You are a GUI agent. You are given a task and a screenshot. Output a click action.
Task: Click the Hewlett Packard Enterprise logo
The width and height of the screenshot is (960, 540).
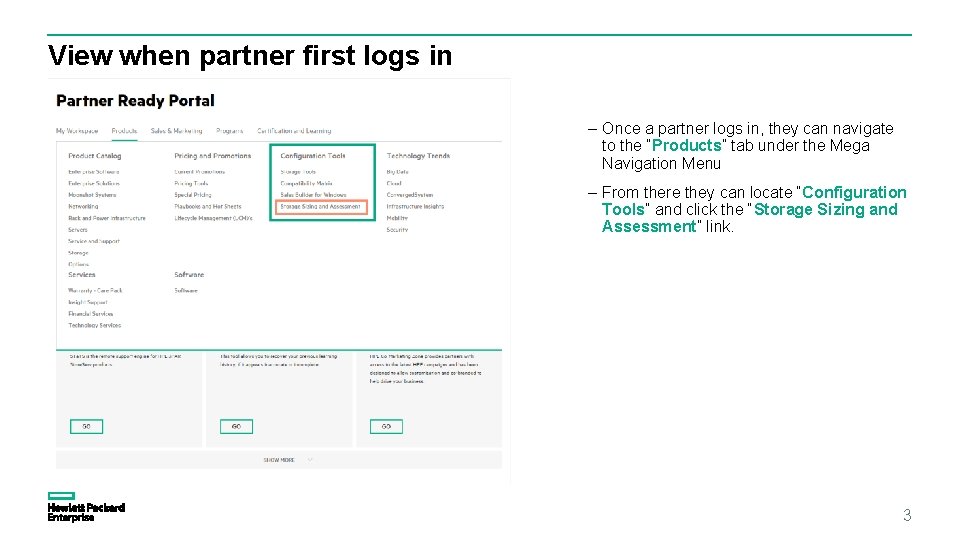[86, 507]
